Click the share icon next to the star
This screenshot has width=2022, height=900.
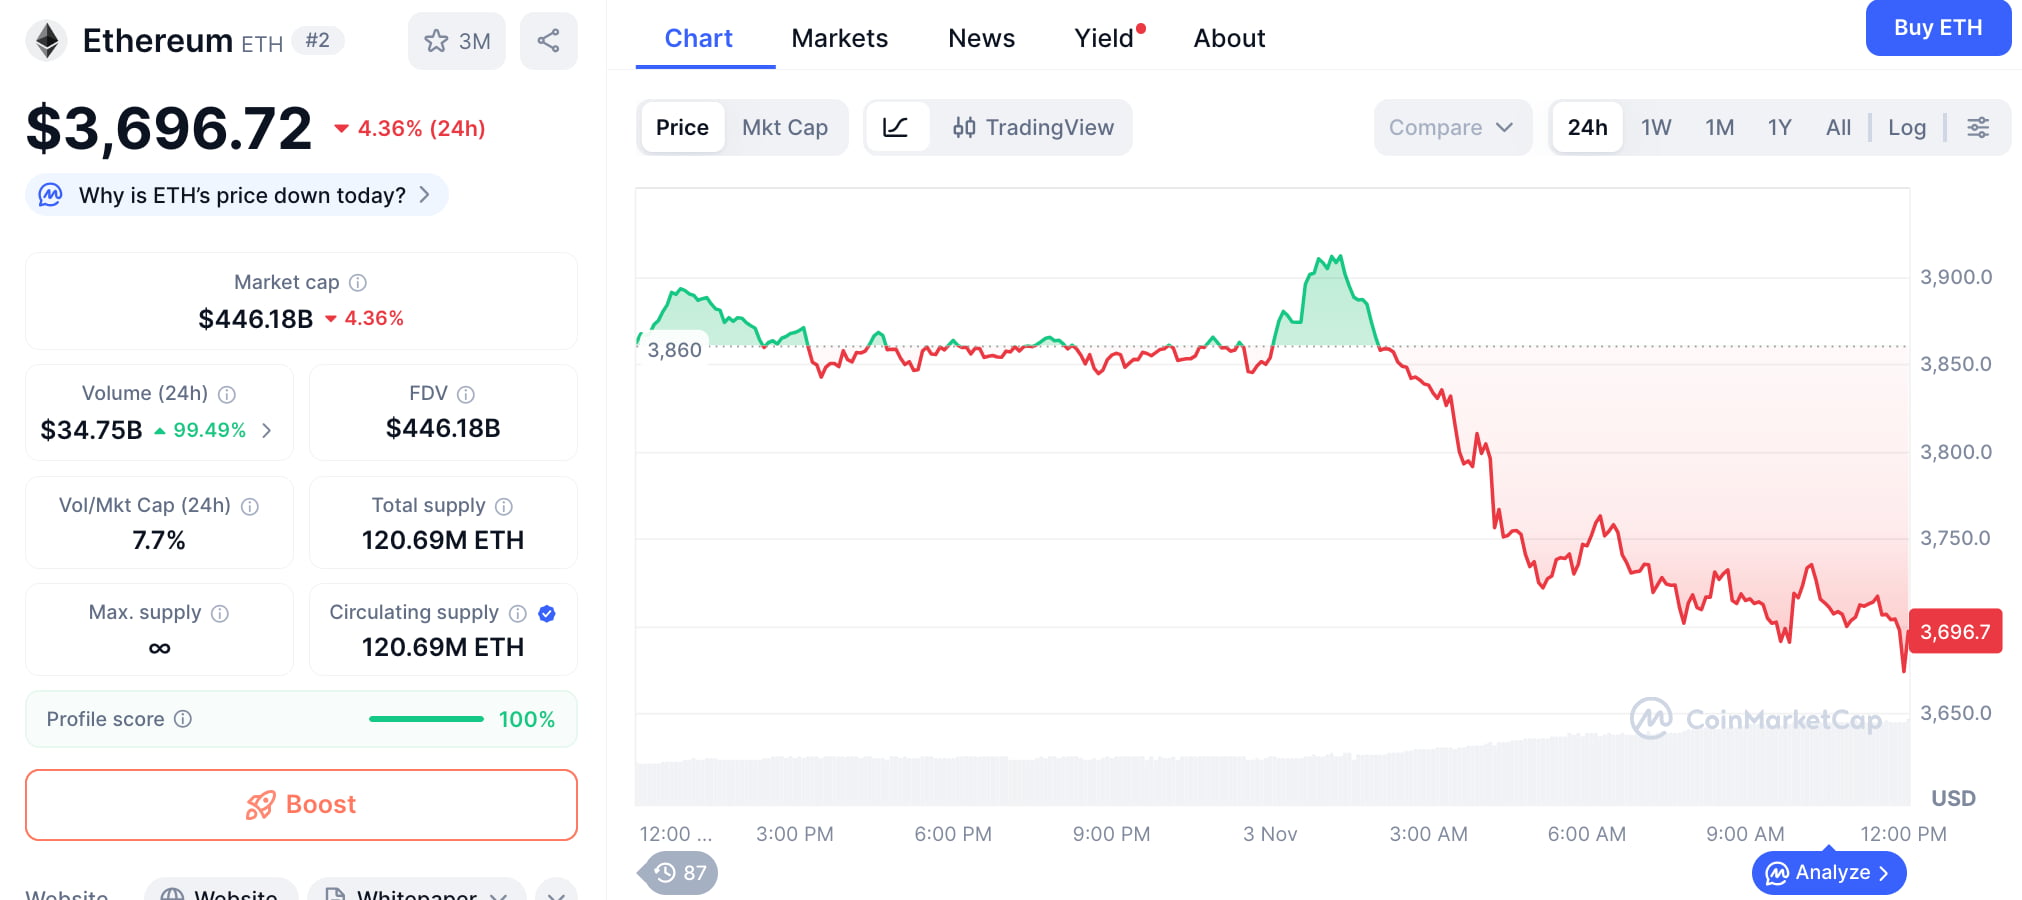click(548, 40)
